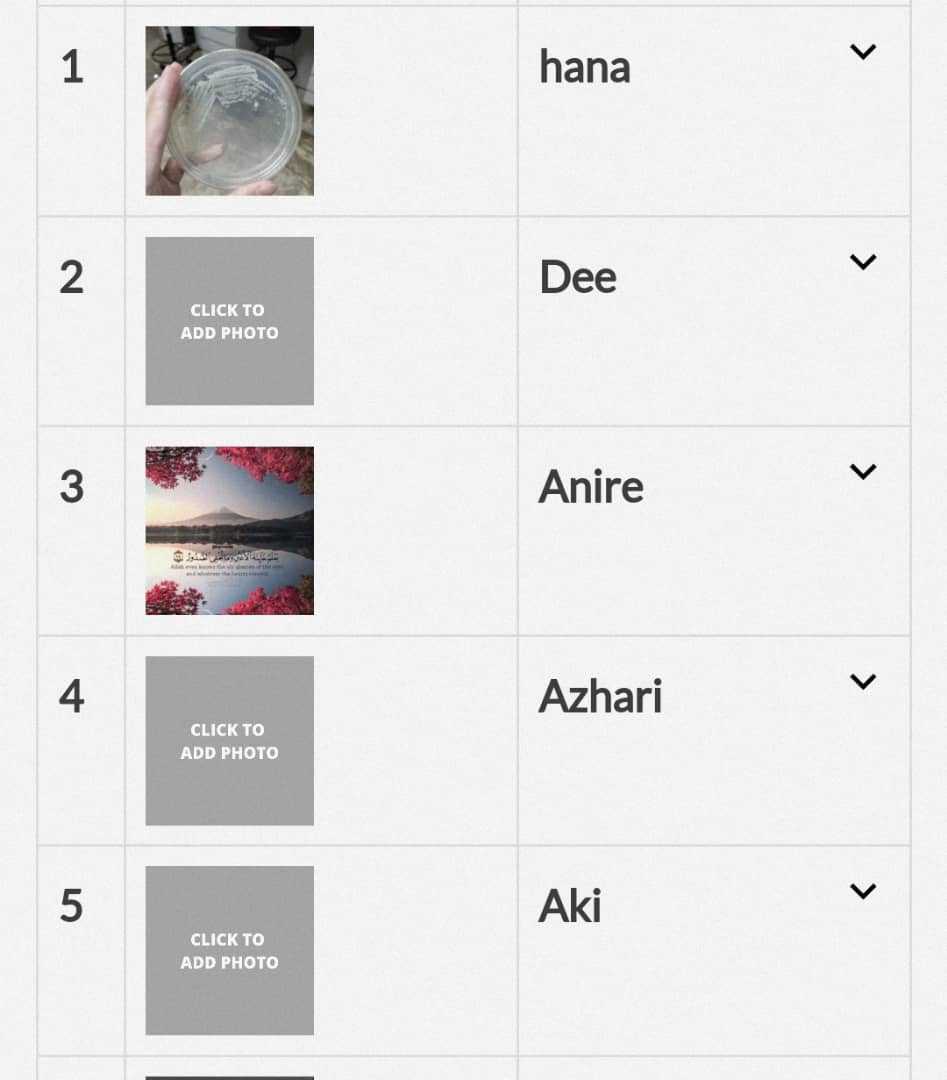Image resolution: width=947 pixels, height=1080 pixels.
Task: Expand the dropdown chevron for Dee
Action: click(862, 262)
